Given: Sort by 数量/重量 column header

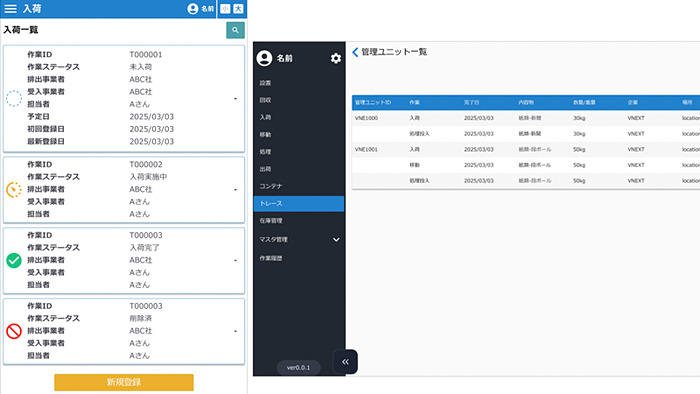Looking at the screenshot, I should point(584,103).
